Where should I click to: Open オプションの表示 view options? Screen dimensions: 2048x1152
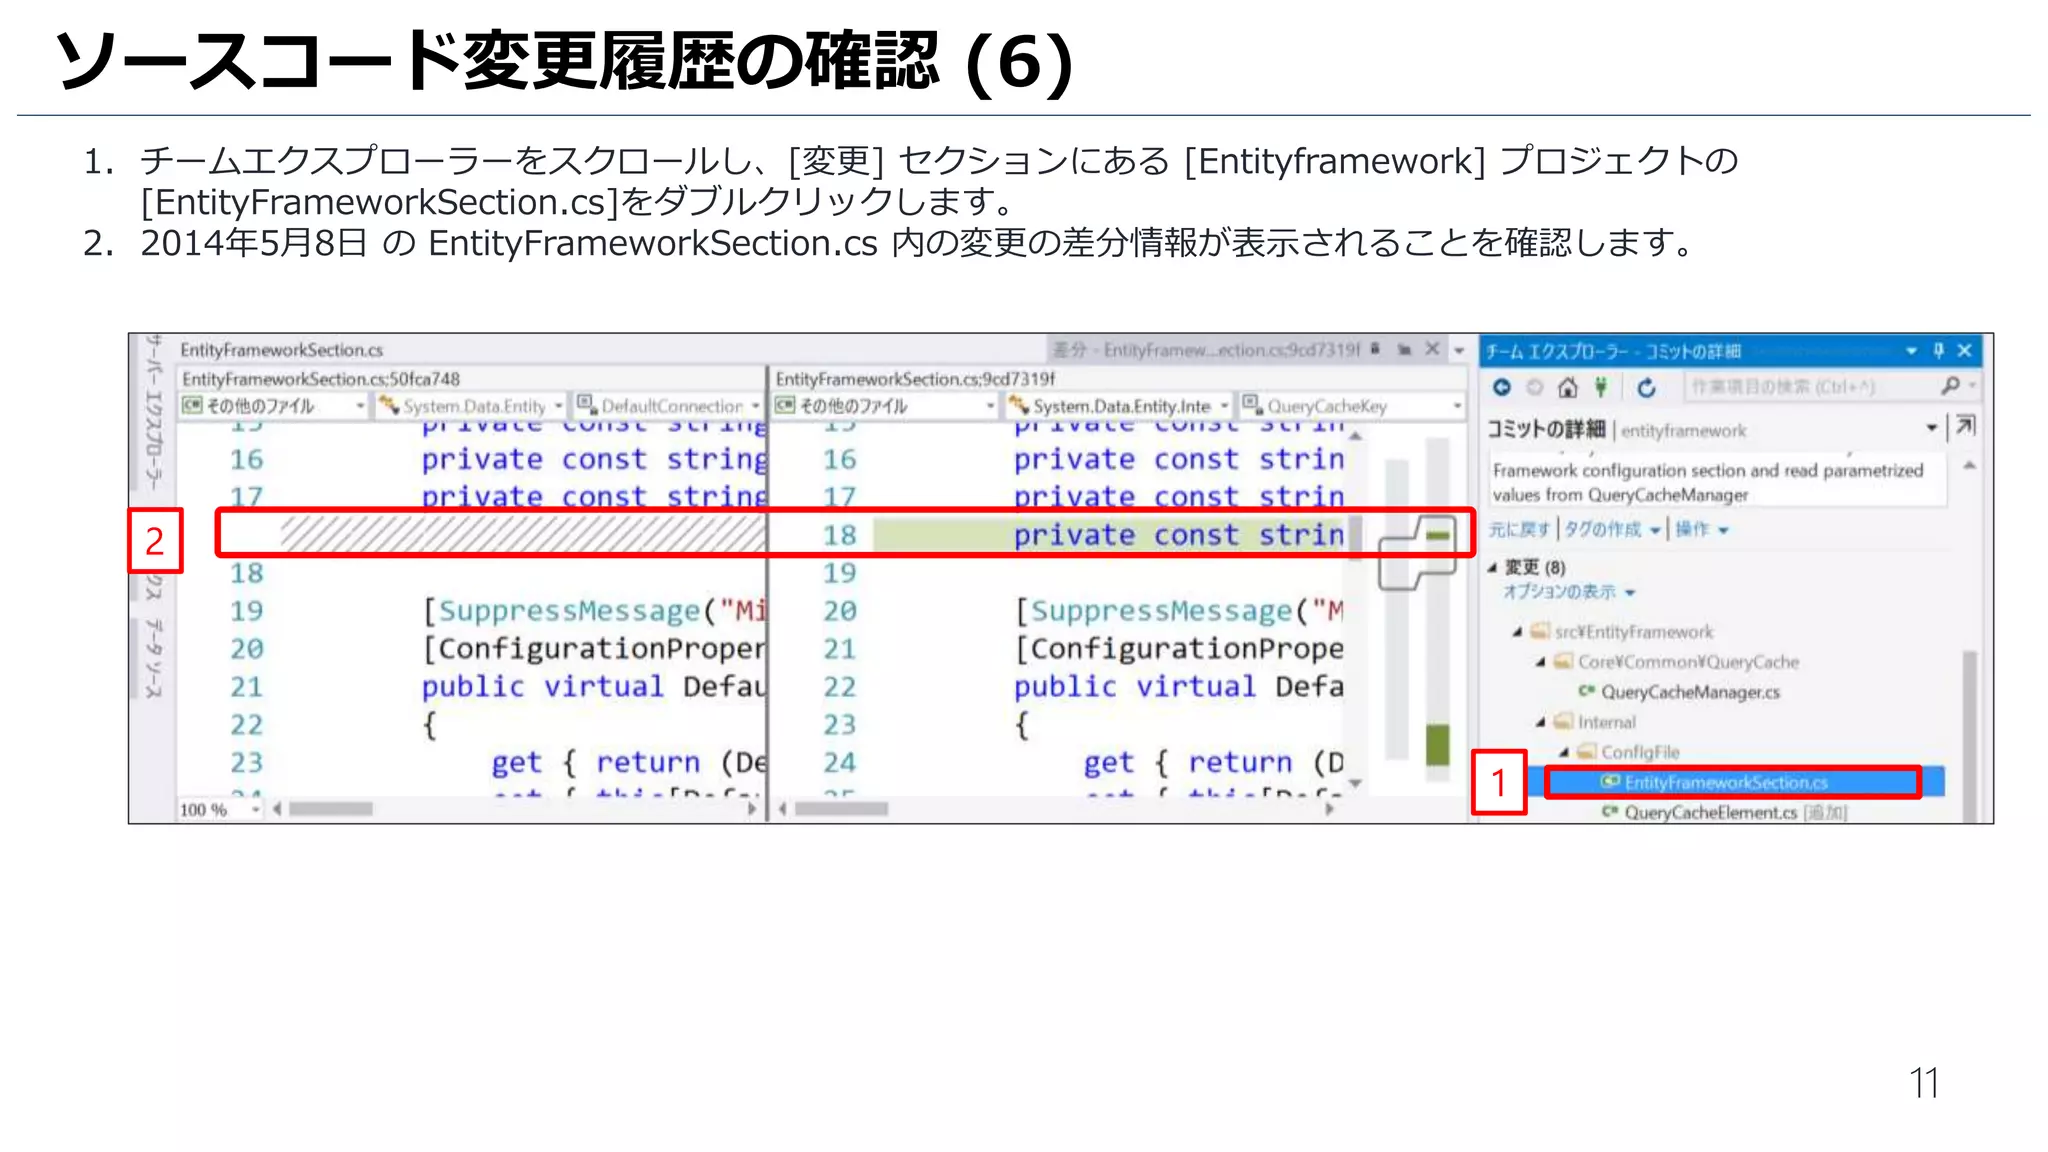click(x=1568, y=592)
